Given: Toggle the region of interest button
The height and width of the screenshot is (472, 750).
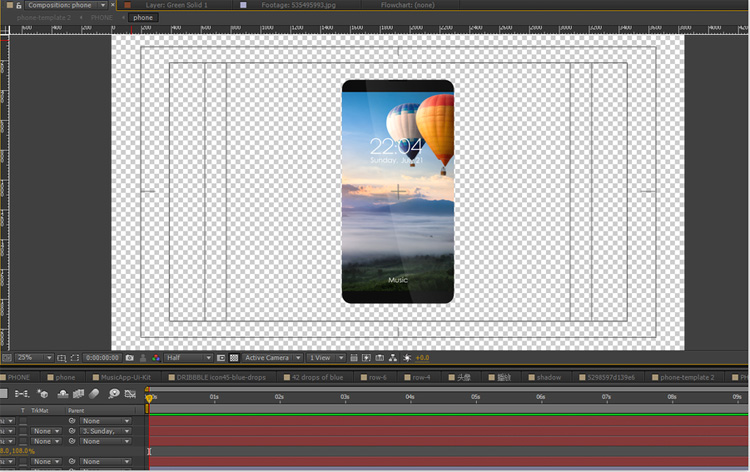Looking at the screenshot, I should click(222, 357).
